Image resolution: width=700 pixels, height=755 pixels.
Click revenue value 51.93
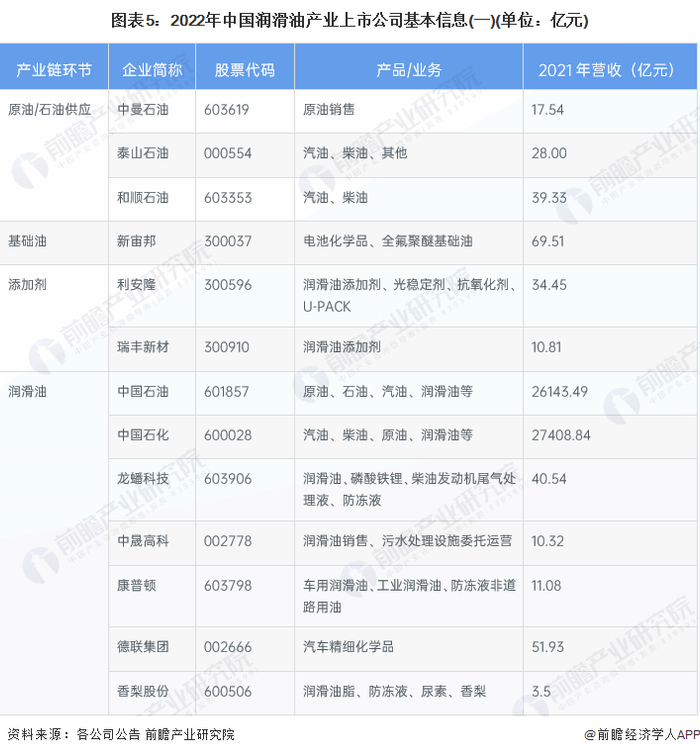click(x=547, y=647)
